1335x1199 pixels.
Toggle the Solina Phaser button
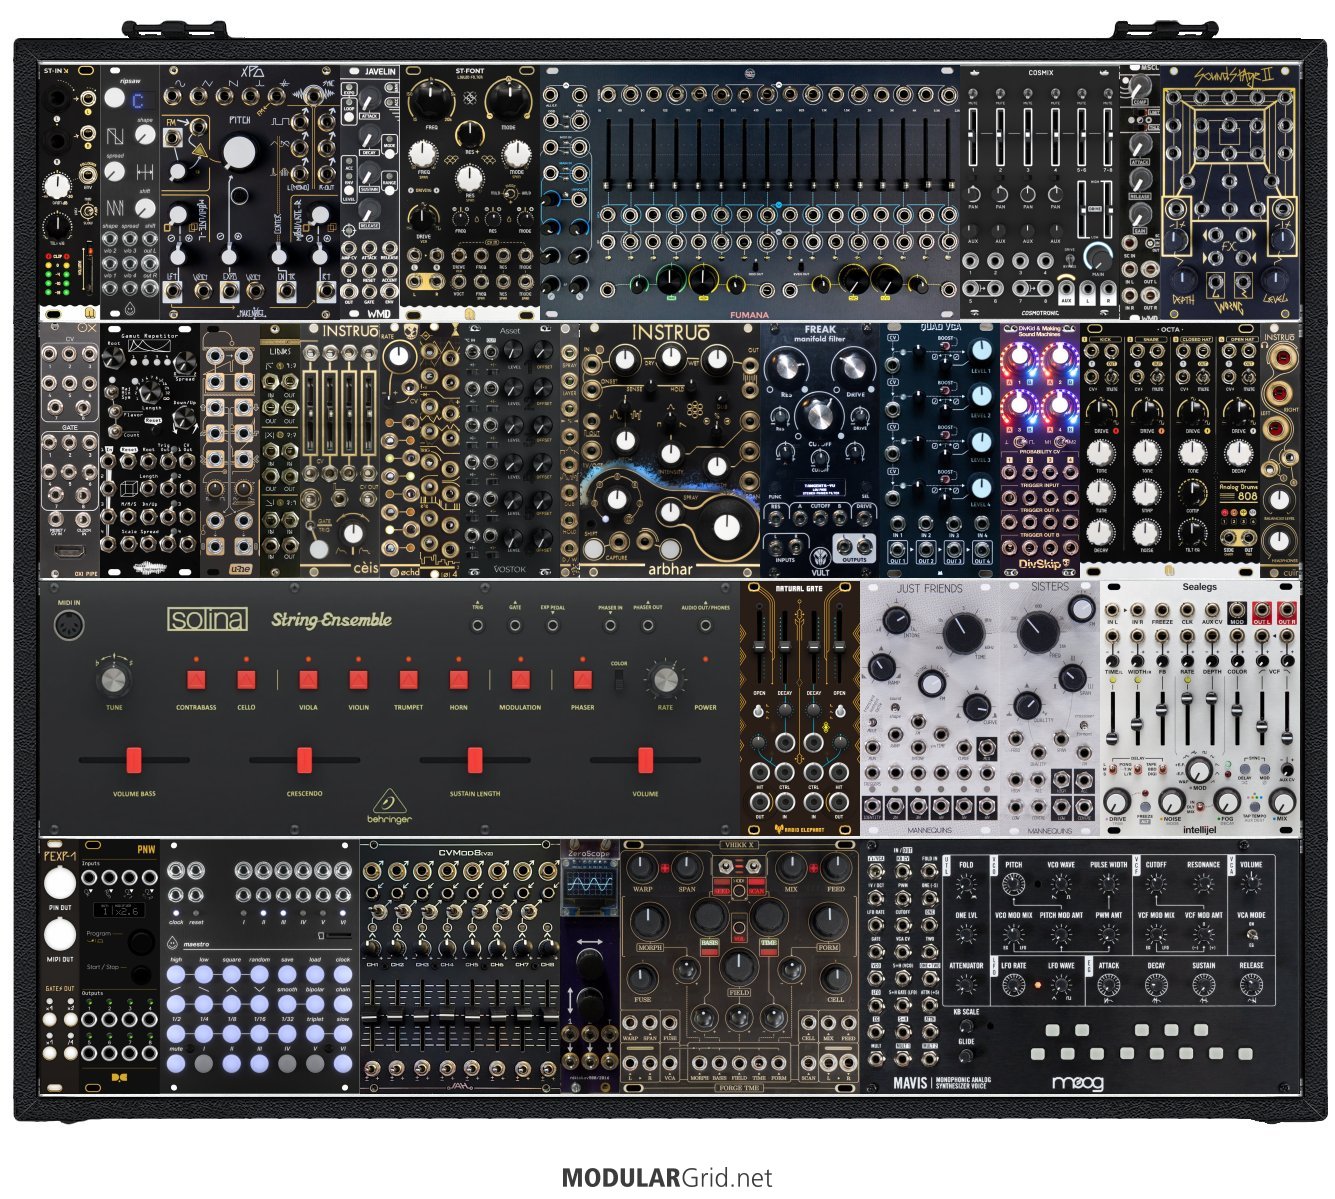(582, 680)
